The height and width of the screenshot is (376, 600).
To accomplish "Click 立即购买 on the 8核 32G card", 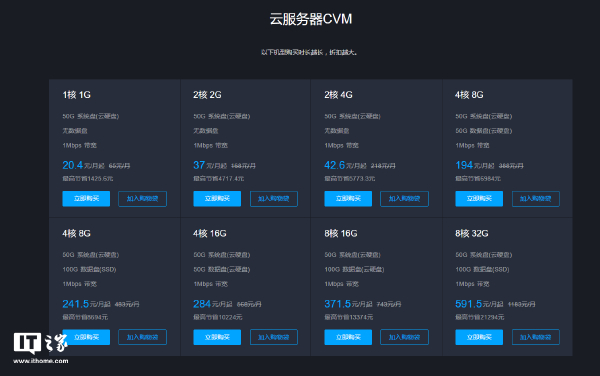I will [479, 337].
